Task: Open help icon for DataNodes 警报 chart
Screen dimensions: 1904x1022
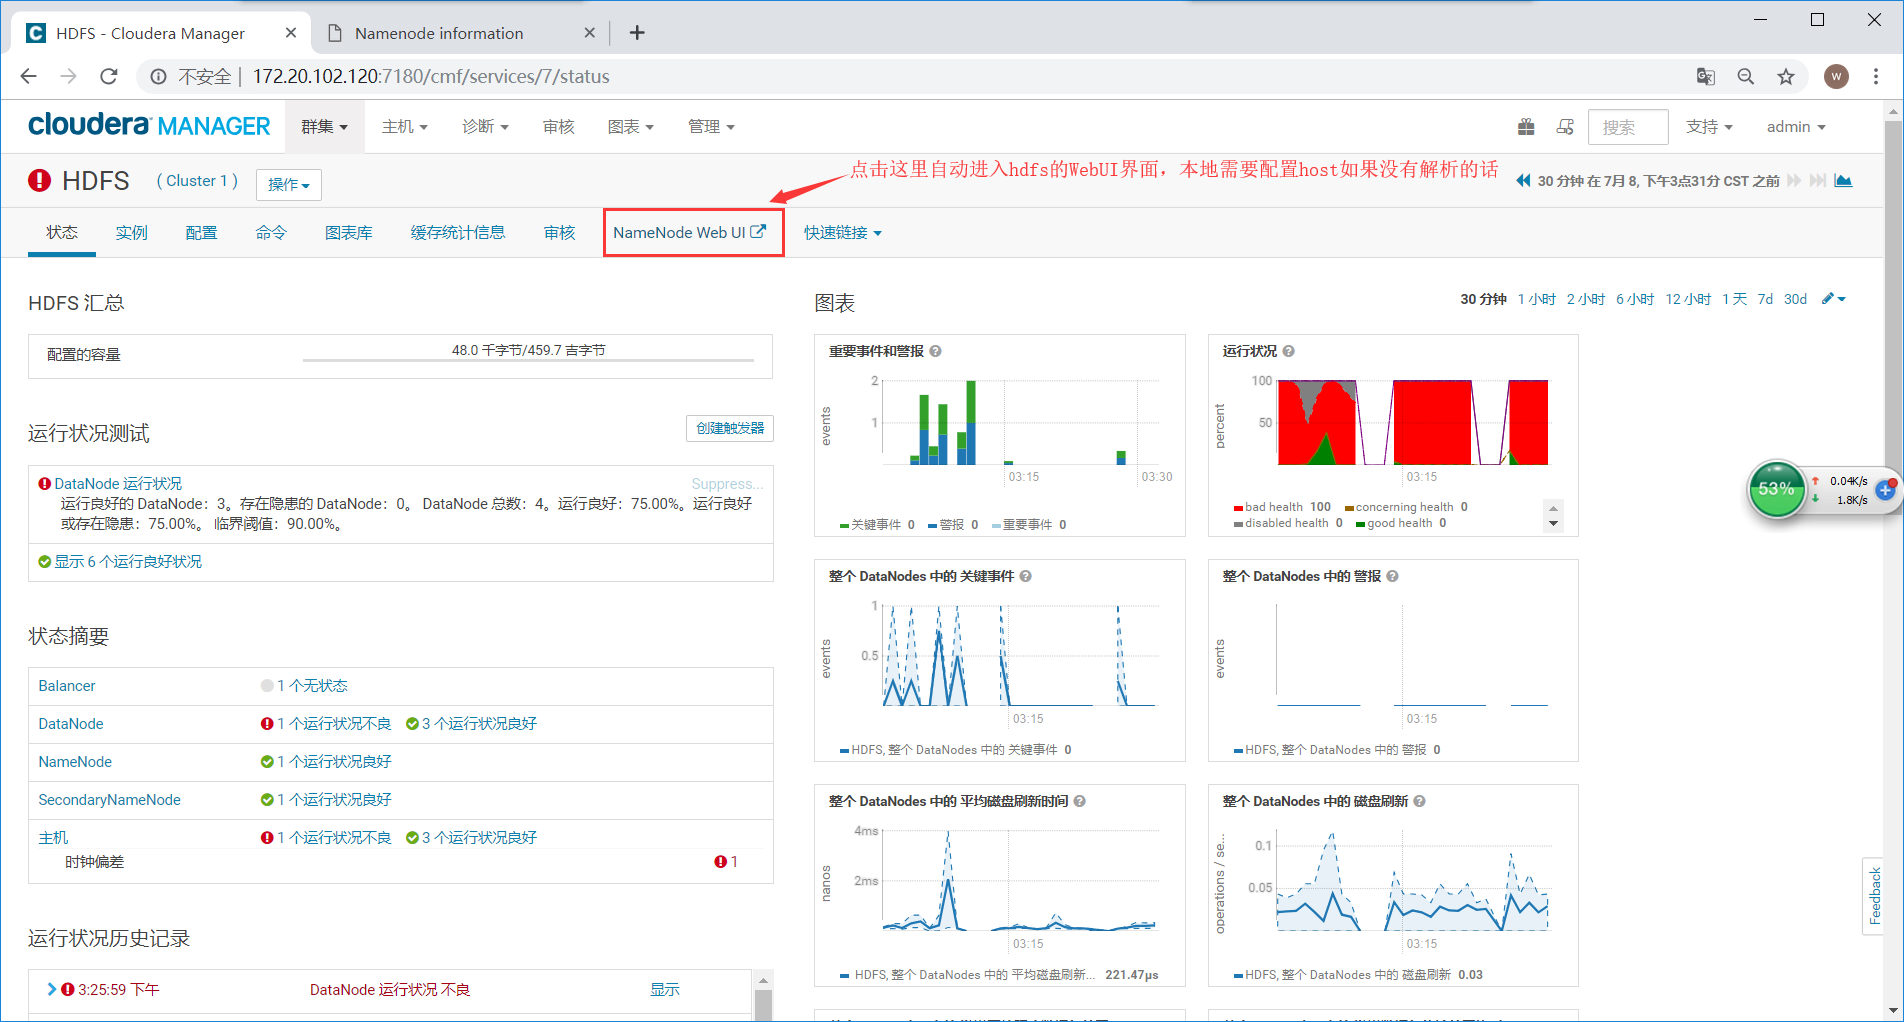Action: click(x=1392, y=576)
